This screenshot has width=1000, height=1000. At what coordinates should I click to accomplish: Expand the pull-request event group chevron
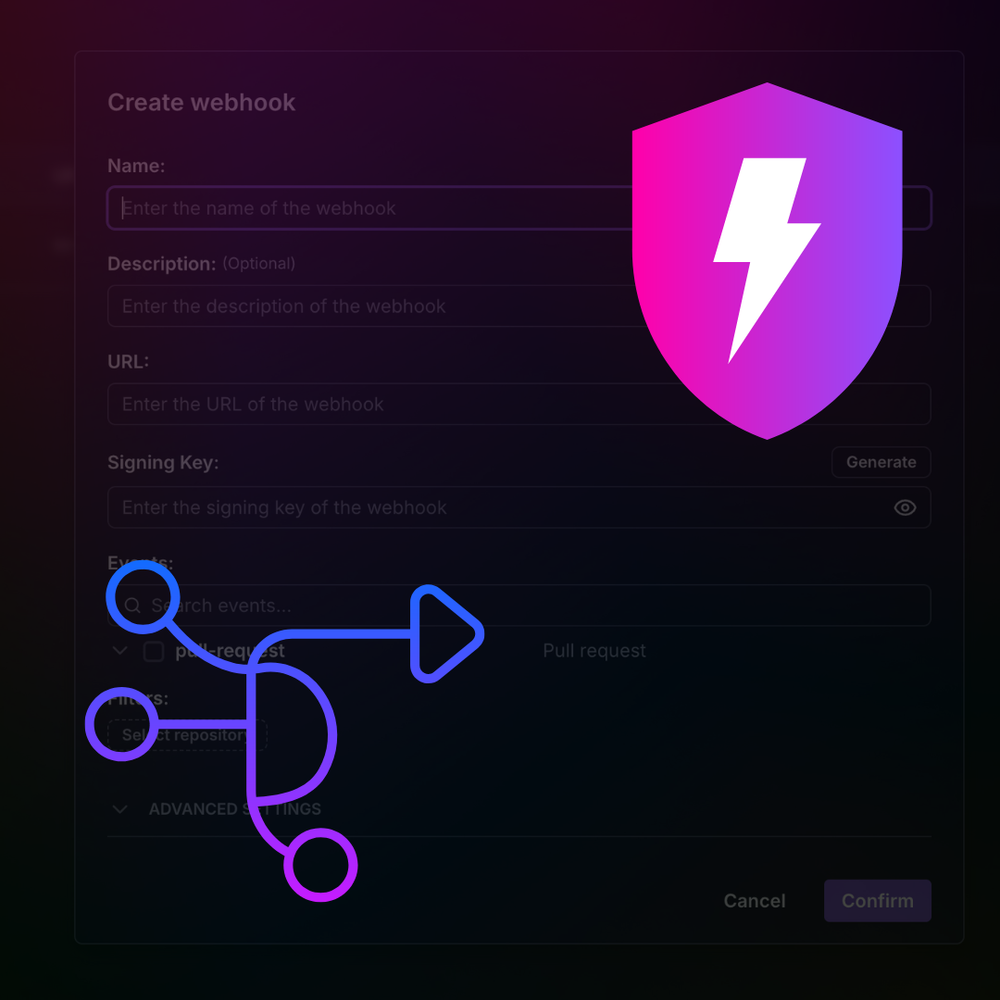click(x=120, y=651)
